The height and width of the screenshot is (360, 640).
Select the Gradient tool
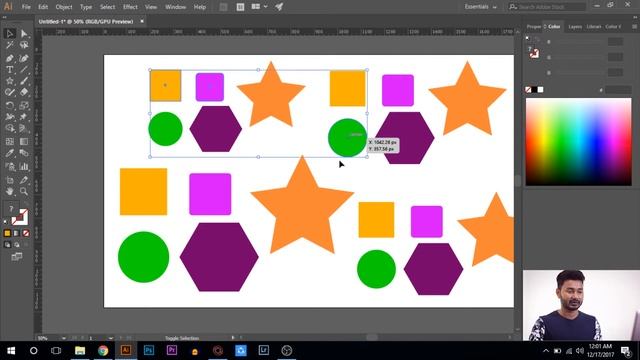coord(24,142)
